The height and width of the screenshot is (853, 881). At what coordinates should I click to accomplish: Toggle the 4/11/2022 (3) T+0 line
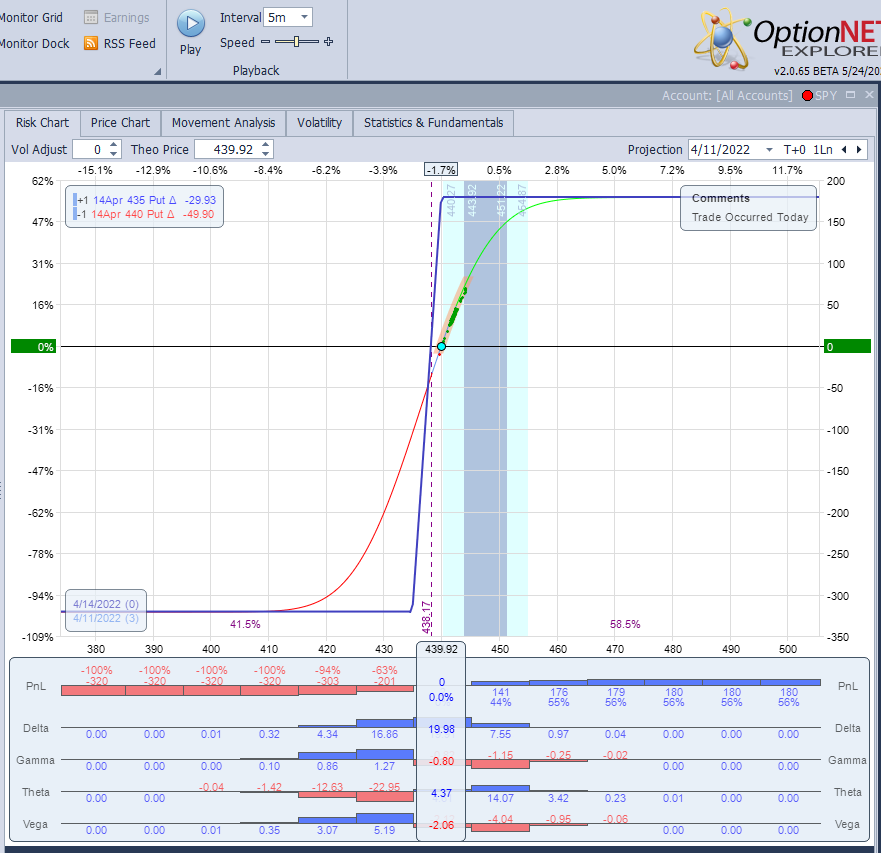[x=106, y=618]
